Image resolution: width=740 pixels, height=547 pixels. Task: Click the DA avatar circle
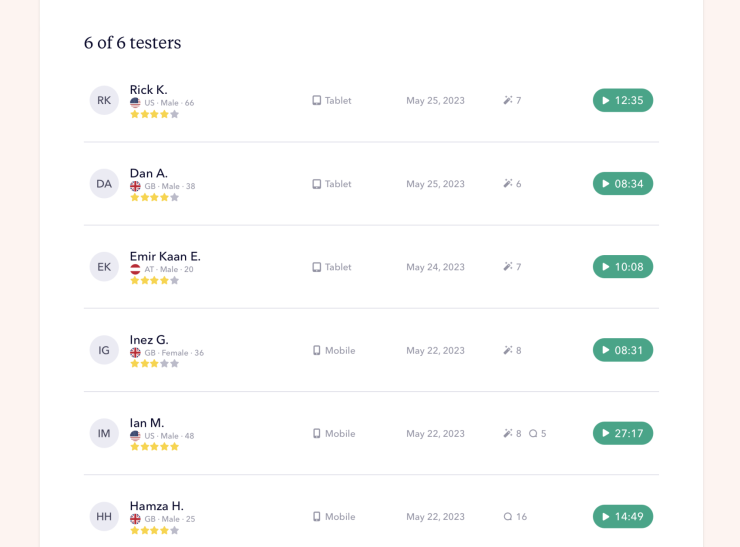click(104, 184)
